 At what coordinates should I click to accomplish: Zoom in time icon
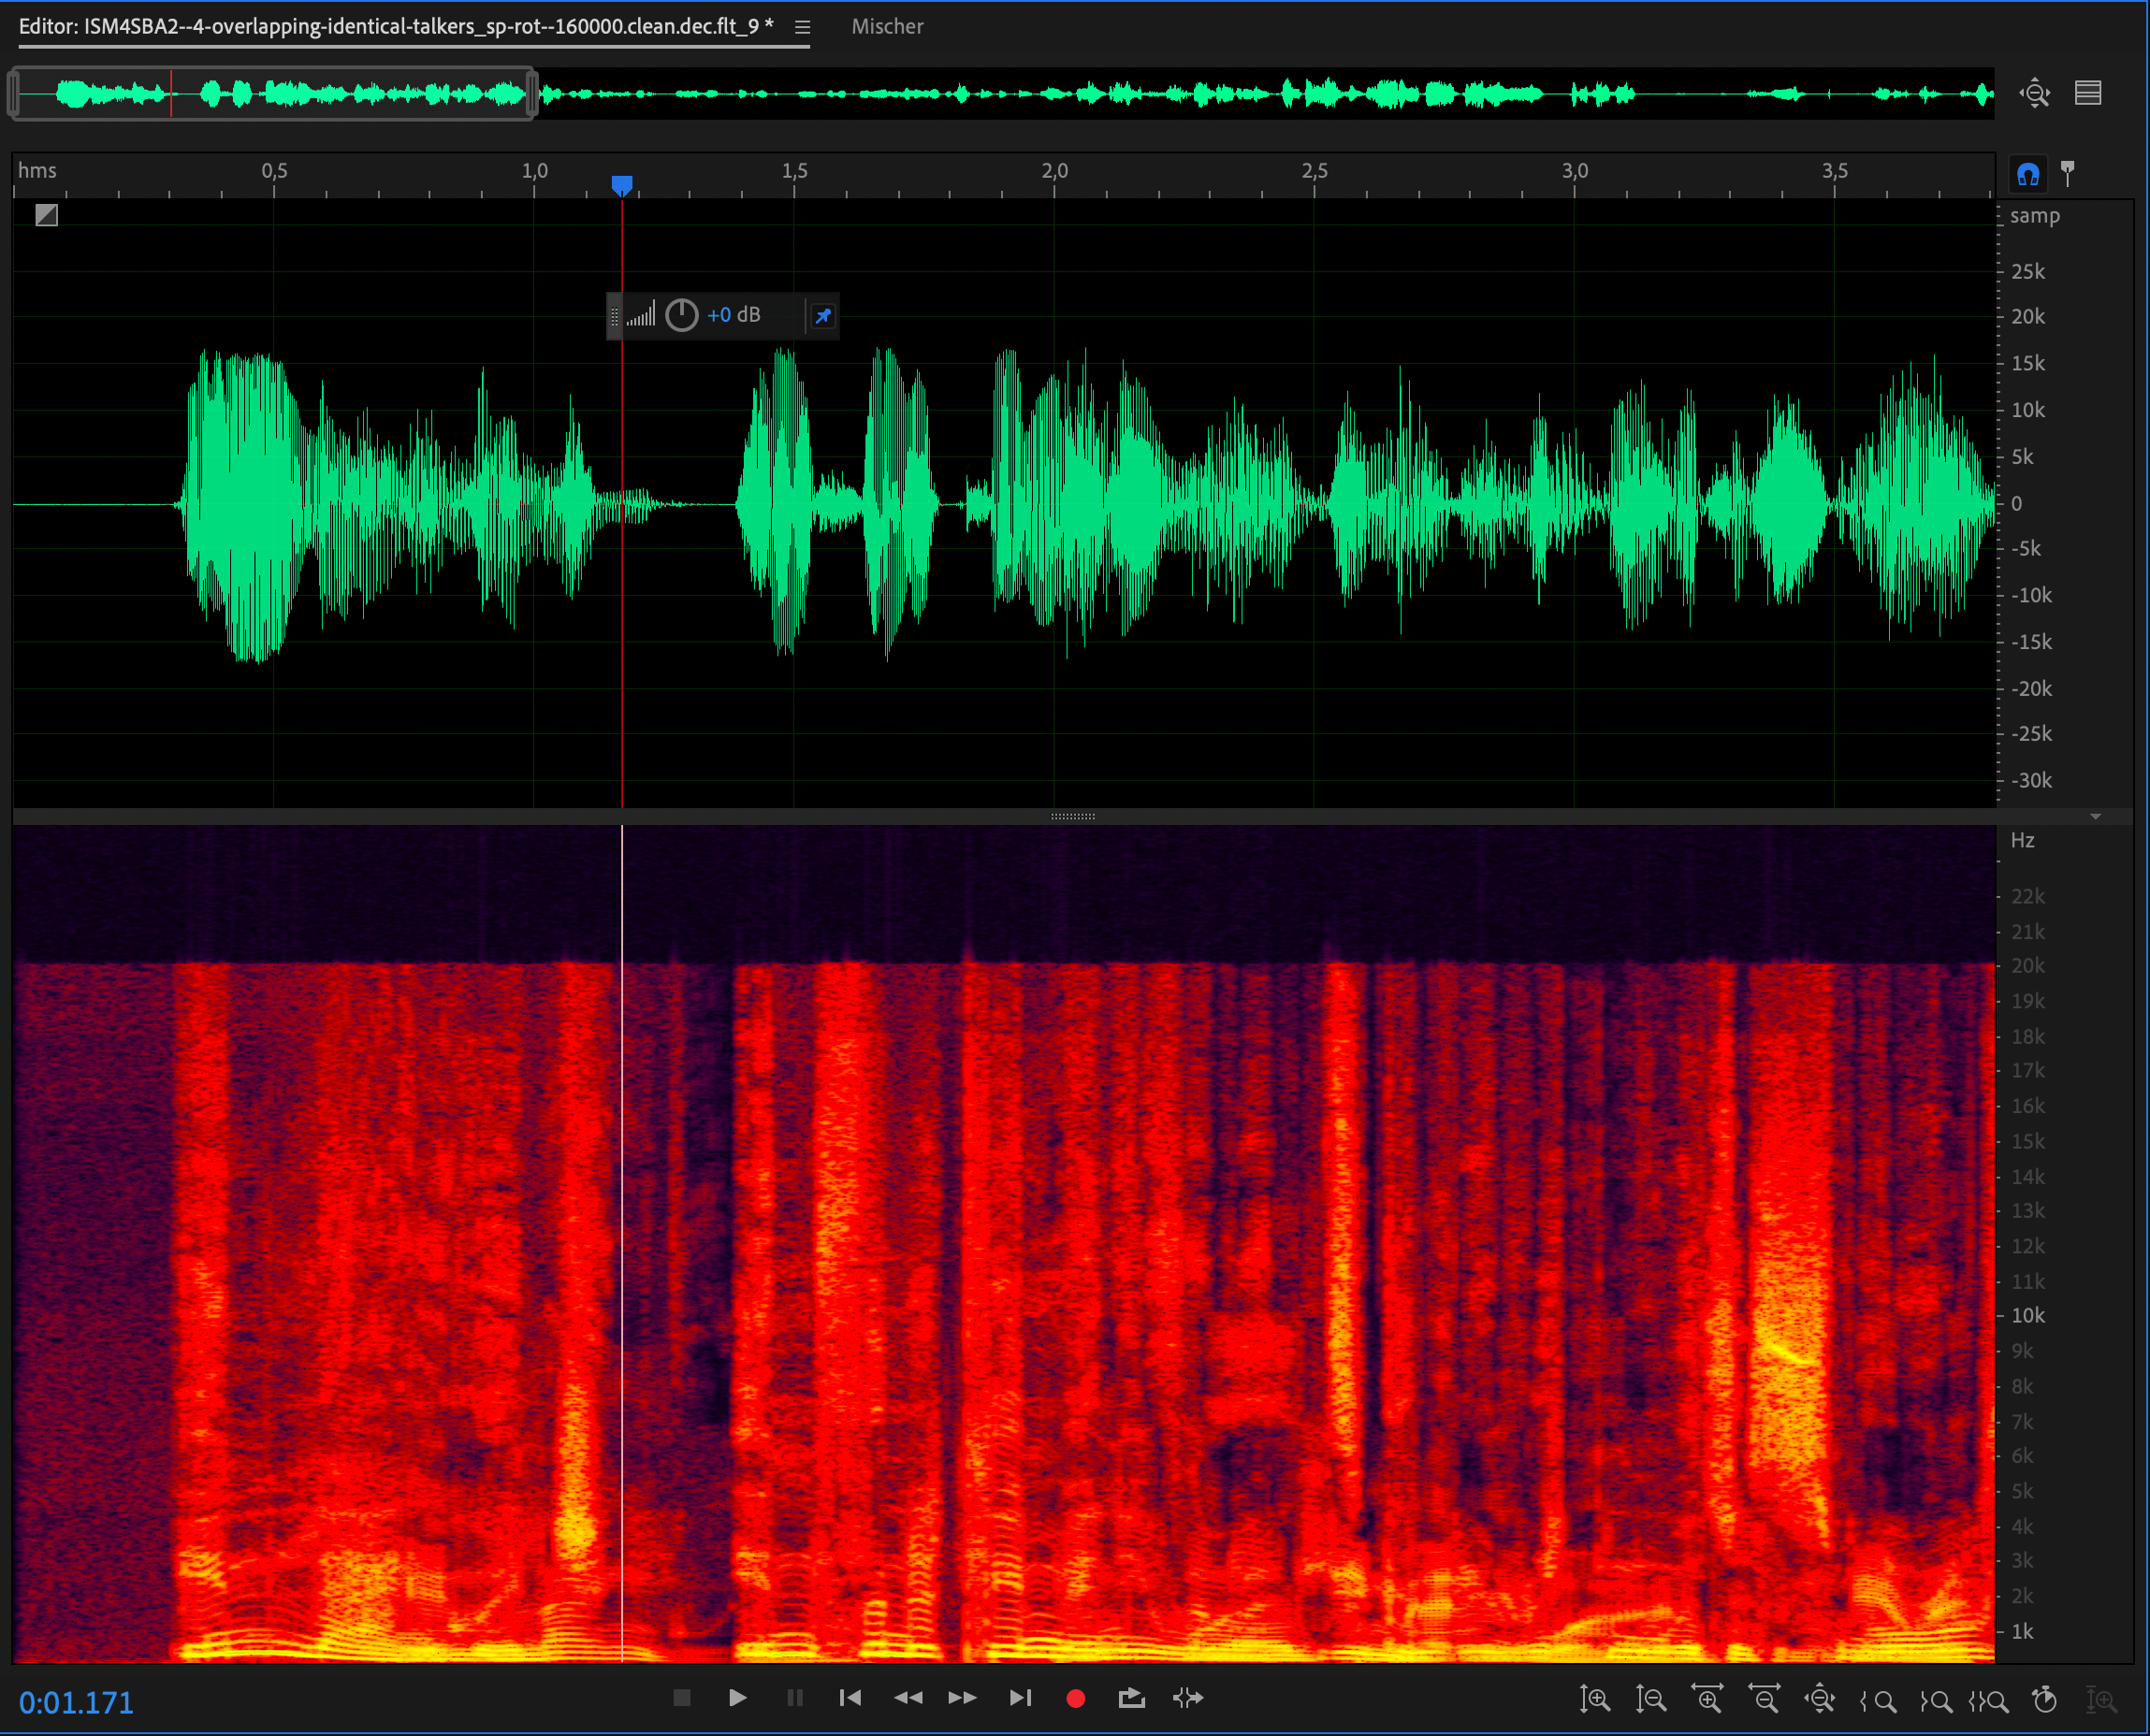[1707, 1699]
